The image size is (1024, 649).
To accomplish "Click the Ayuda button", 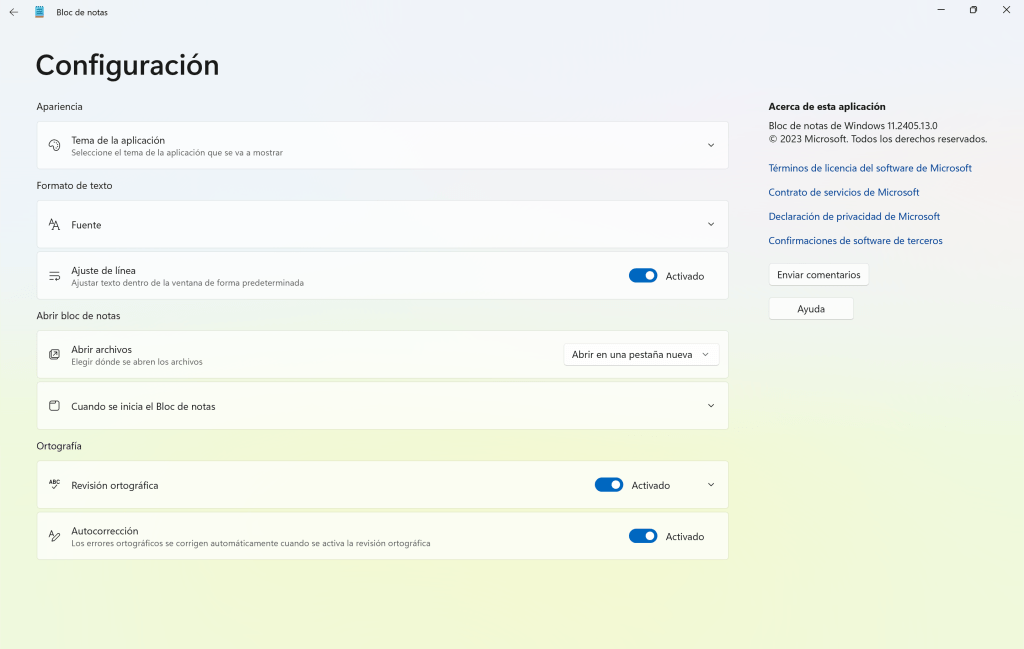I will point(811,309).
